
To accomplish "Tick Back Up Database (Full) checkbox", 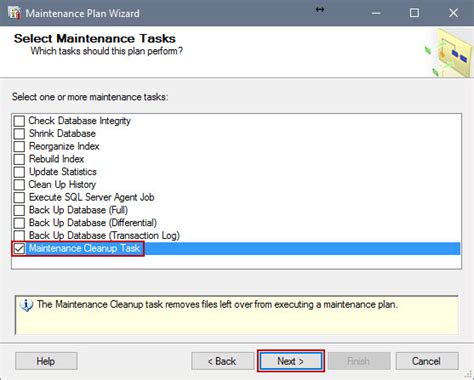I will tap(19, 210).
